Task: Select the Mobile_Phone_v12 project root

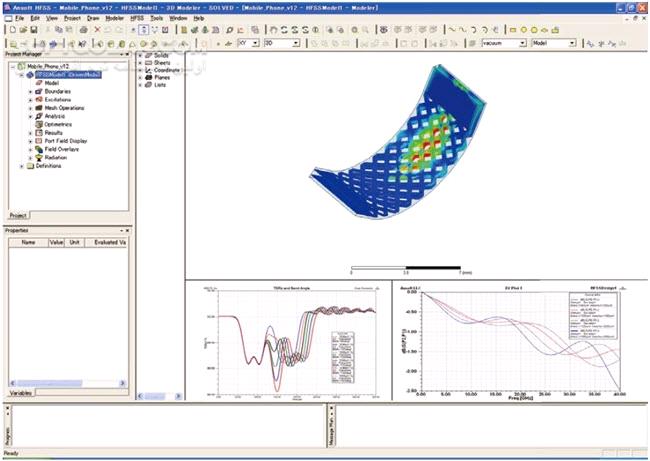Action: point(48,66)
